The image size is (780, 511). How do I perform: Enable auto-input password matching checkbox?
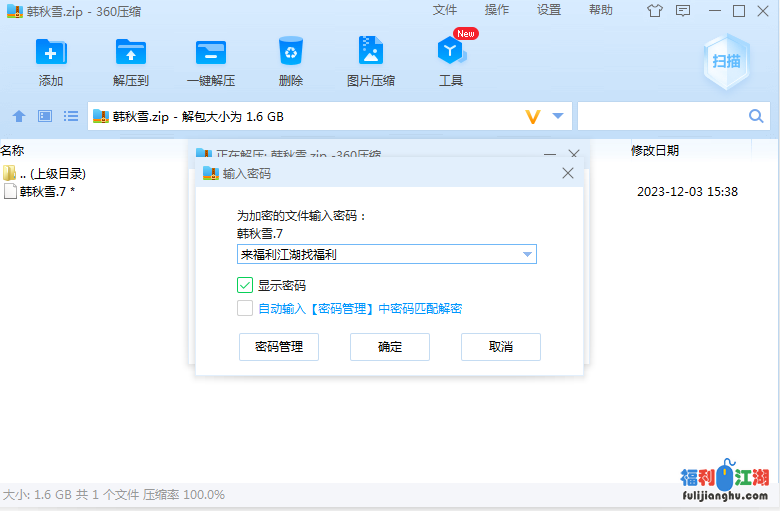click(245, 308)
